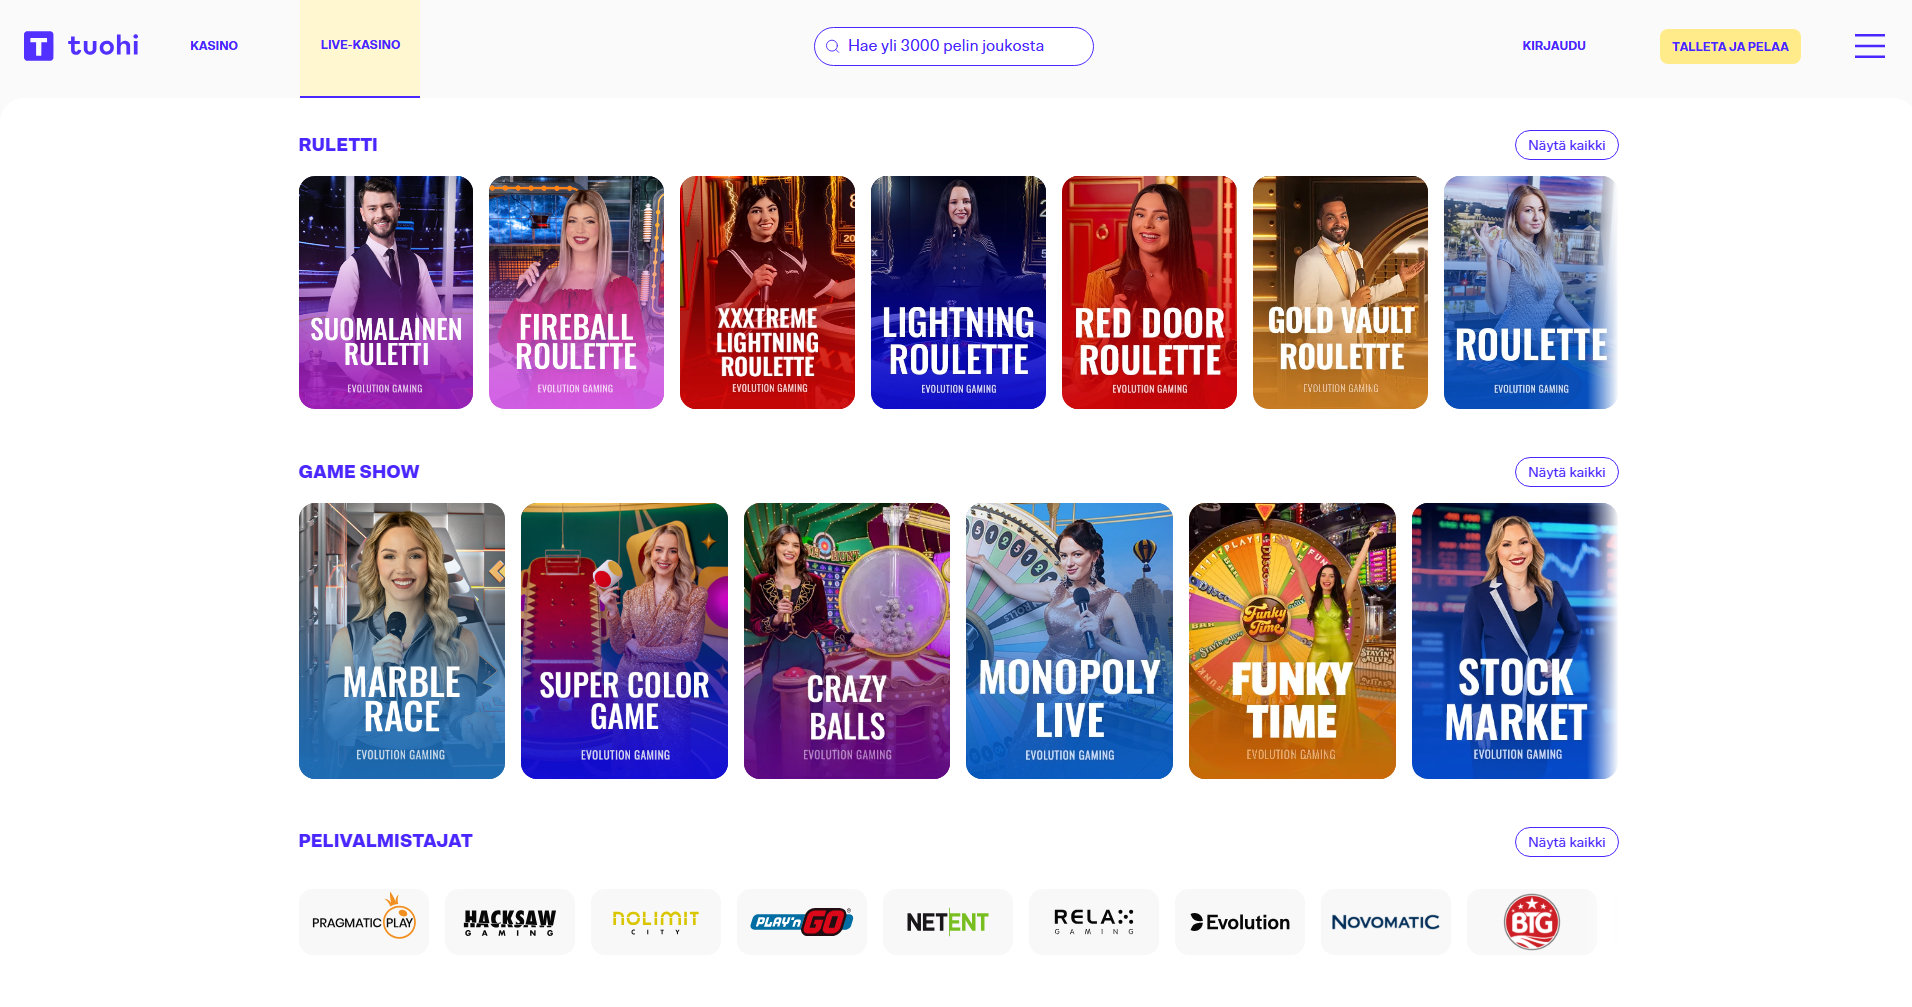Switch to the Kasino tab
This screenshot has width=1912, height=1007.
(214, 46)
